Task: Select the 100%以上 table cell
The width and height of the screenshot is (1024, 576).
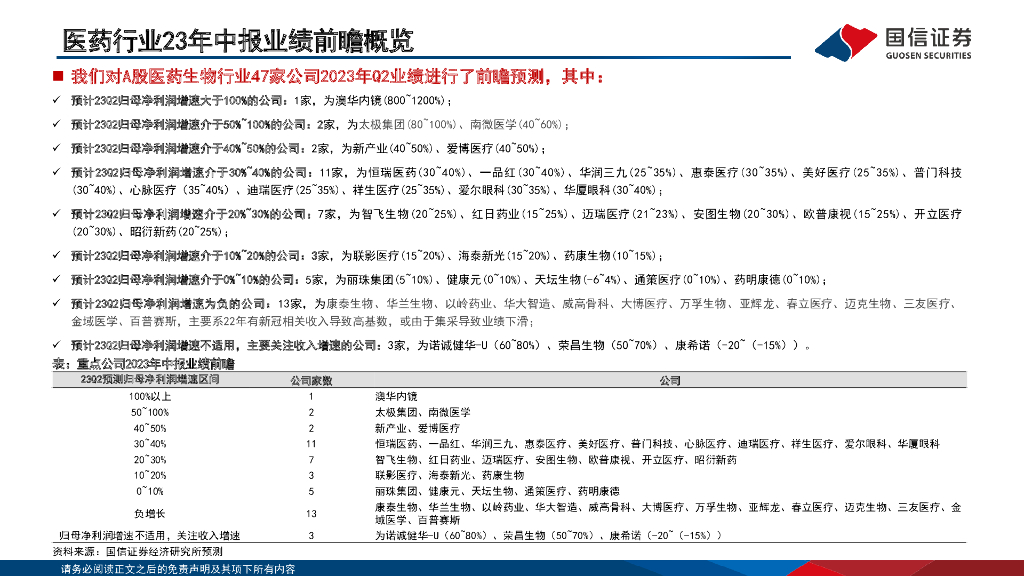Action: pyautogui.click(x=150, y=396)
